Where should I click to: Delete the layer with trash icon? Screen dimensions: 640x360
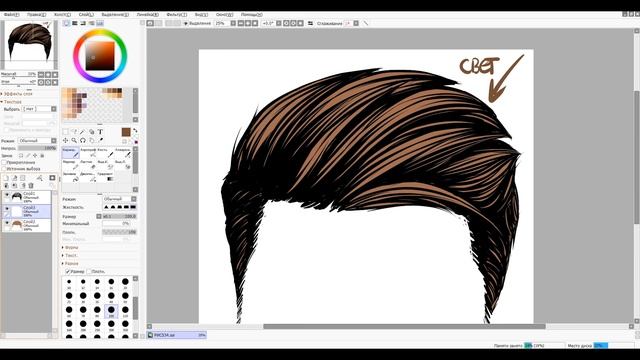(x=31, y=186)
